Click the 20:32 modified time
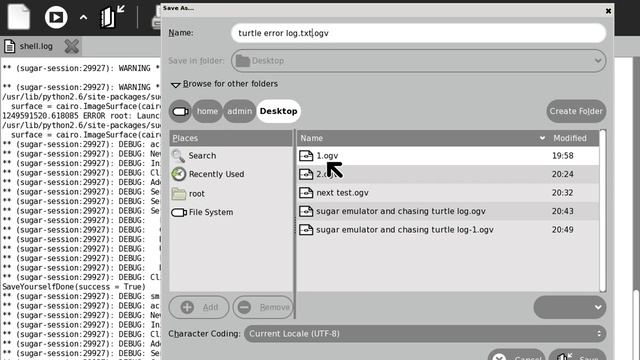The width and height of the screenshot is (640, 360). (x=562, y=193)
